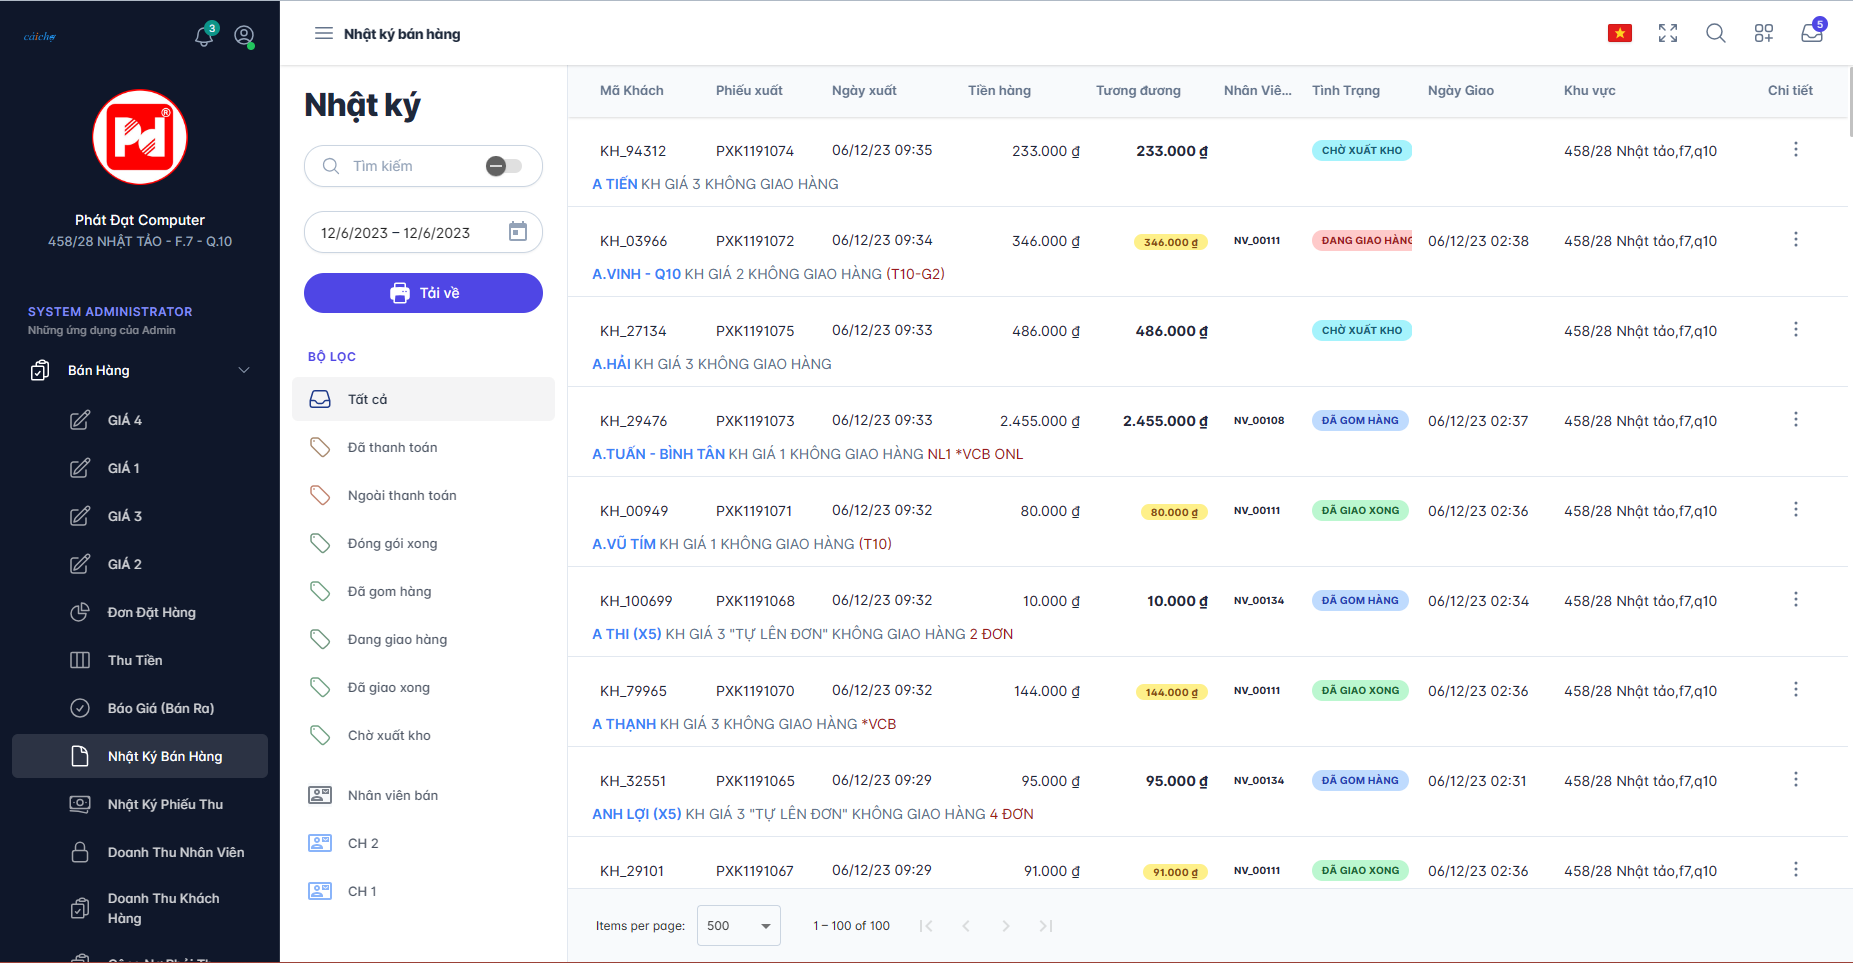Image resolution: width=1853 pixels, height=963 pixels.
Task: Click the Vietnam flag language icon
Action: [x=1619, y=34]
